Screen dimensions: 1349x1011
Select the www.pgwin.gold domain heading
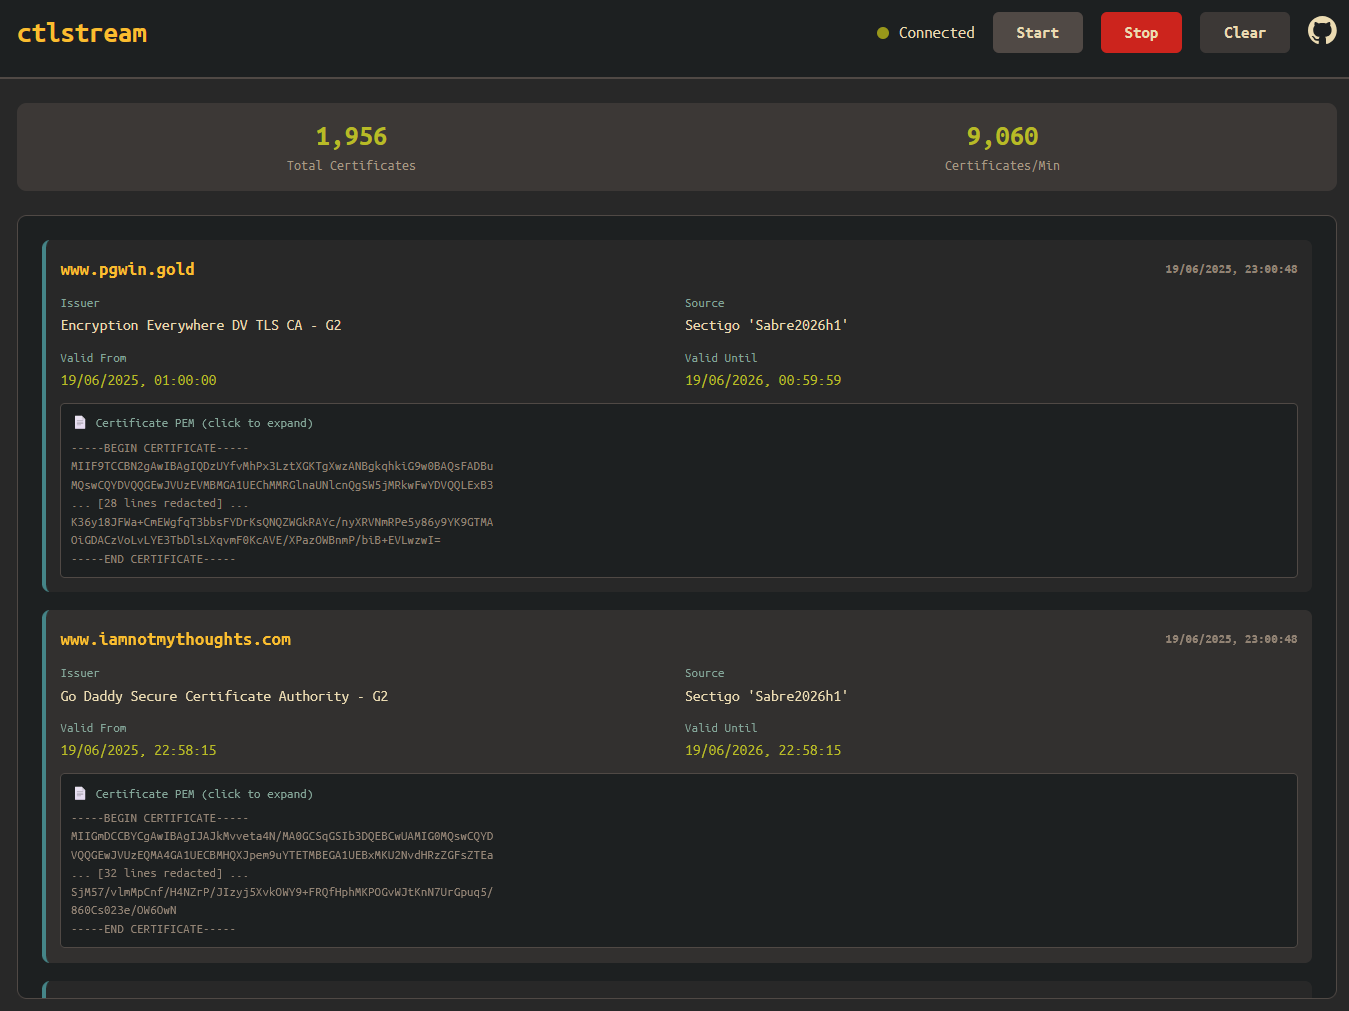pos(128,269)
